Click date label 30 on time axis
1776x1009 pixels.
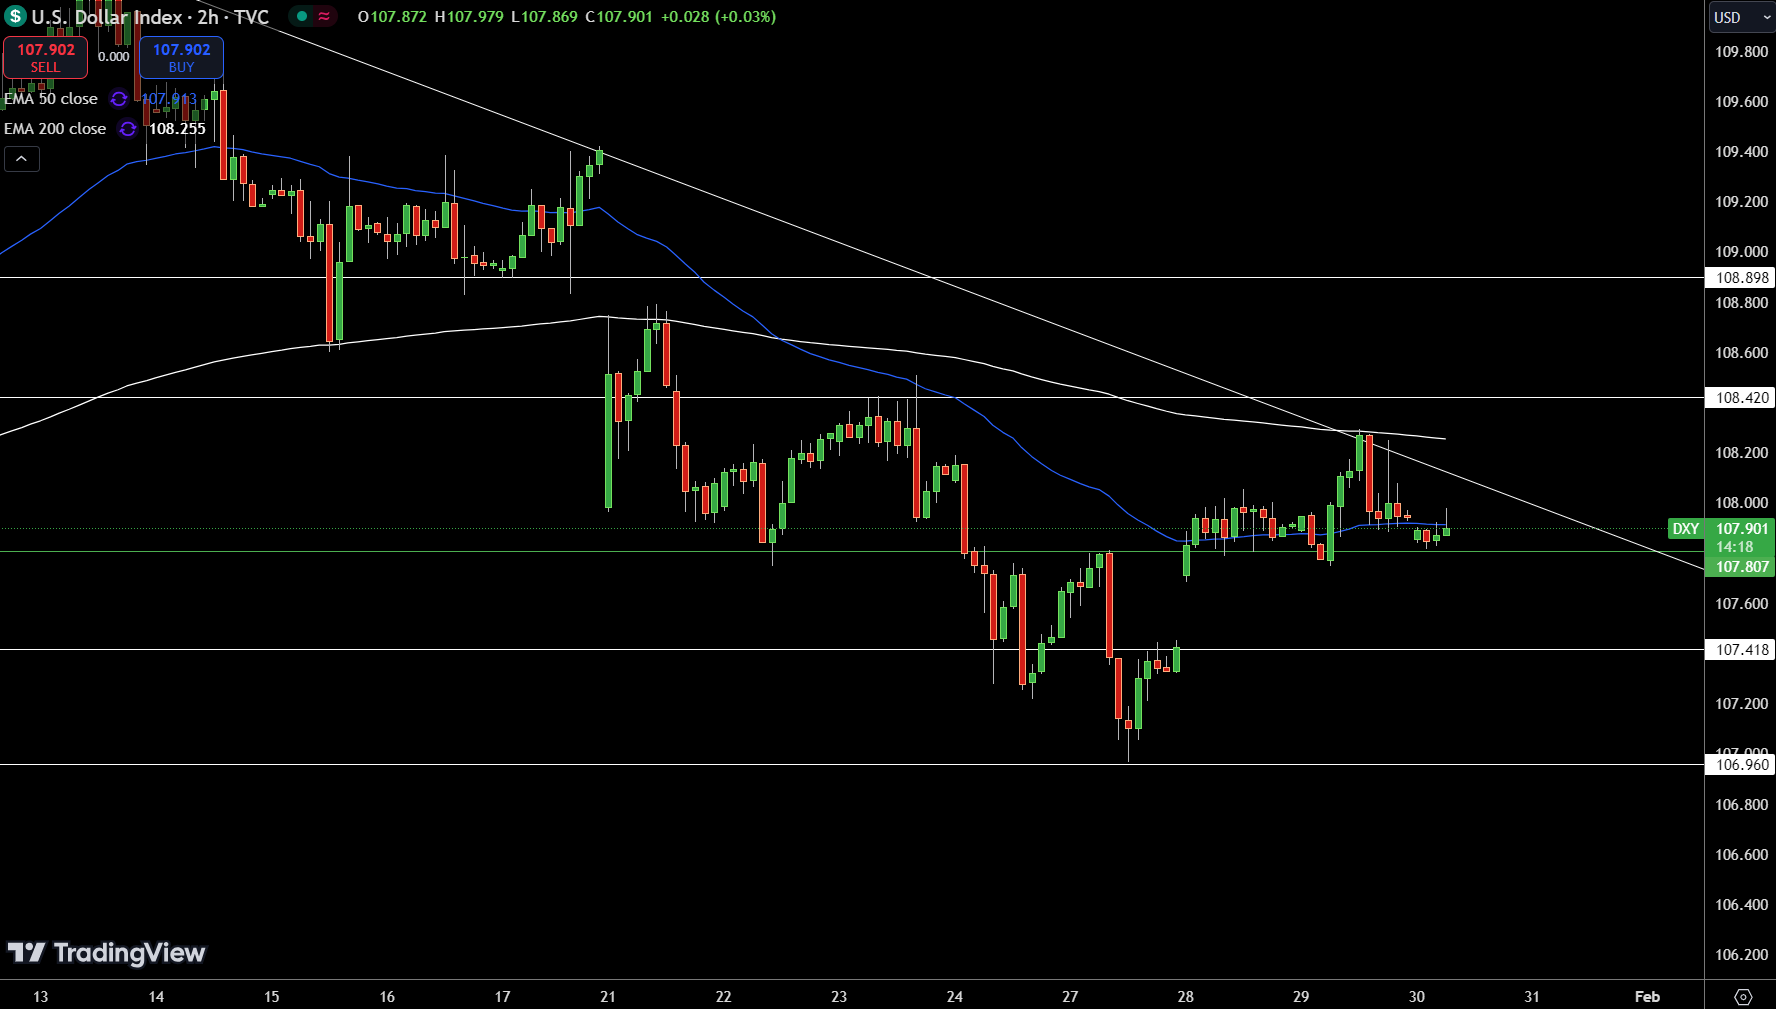tap(1417, 996)
